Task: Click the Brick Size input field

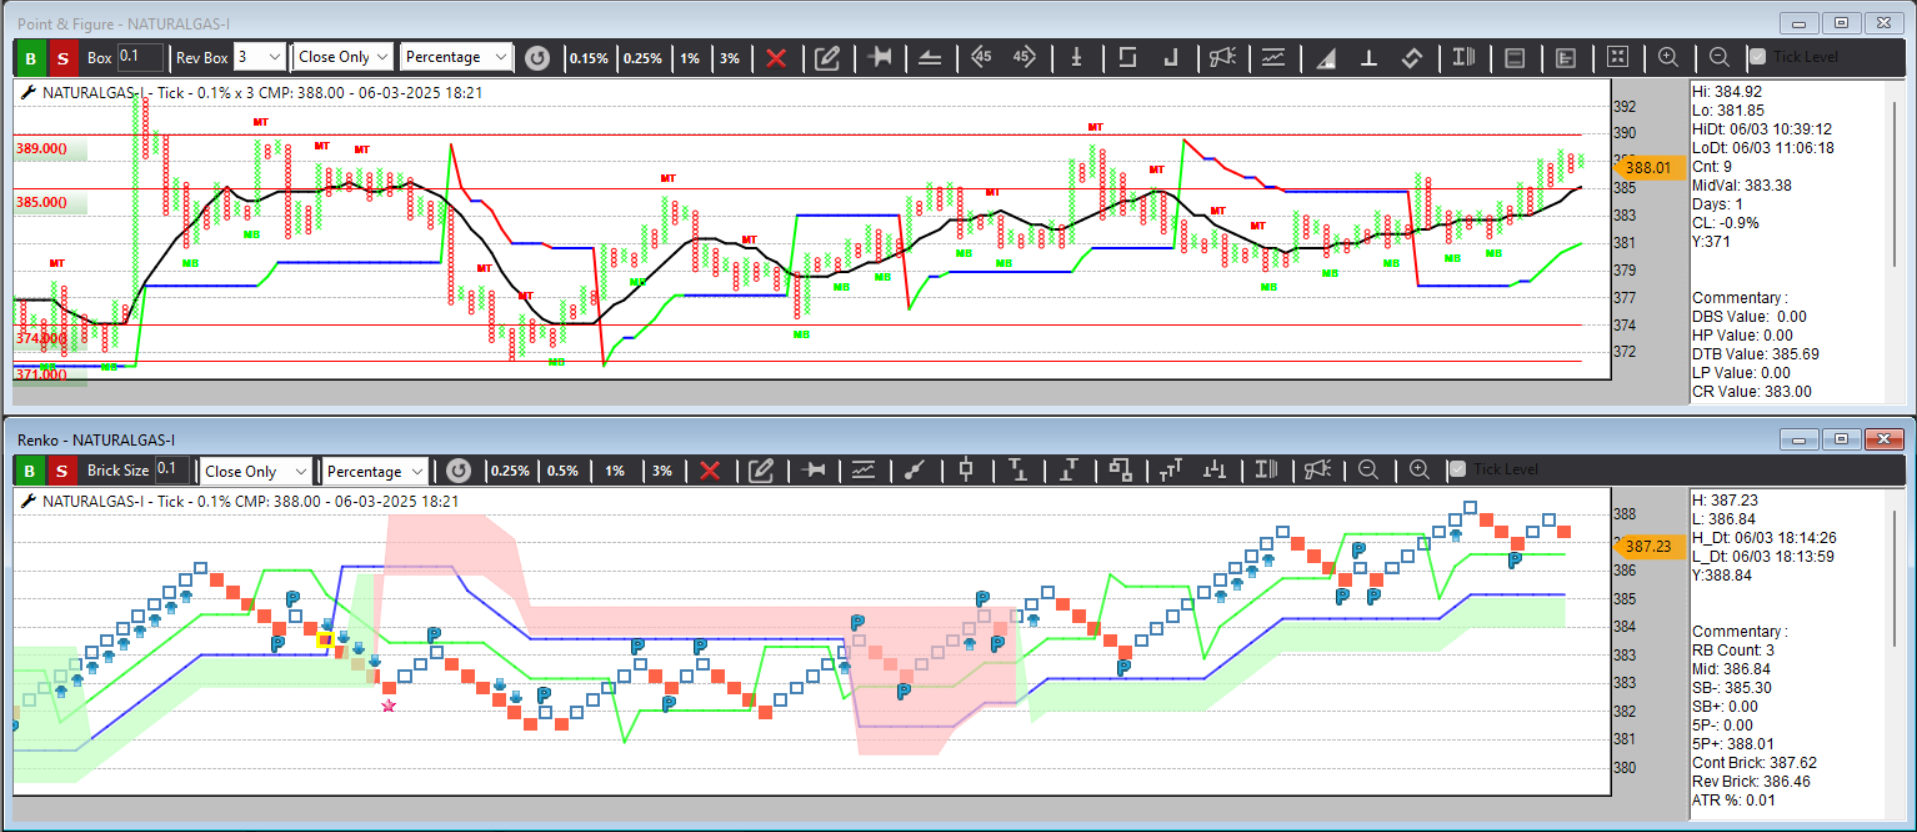Action: (x=174, y=469)
